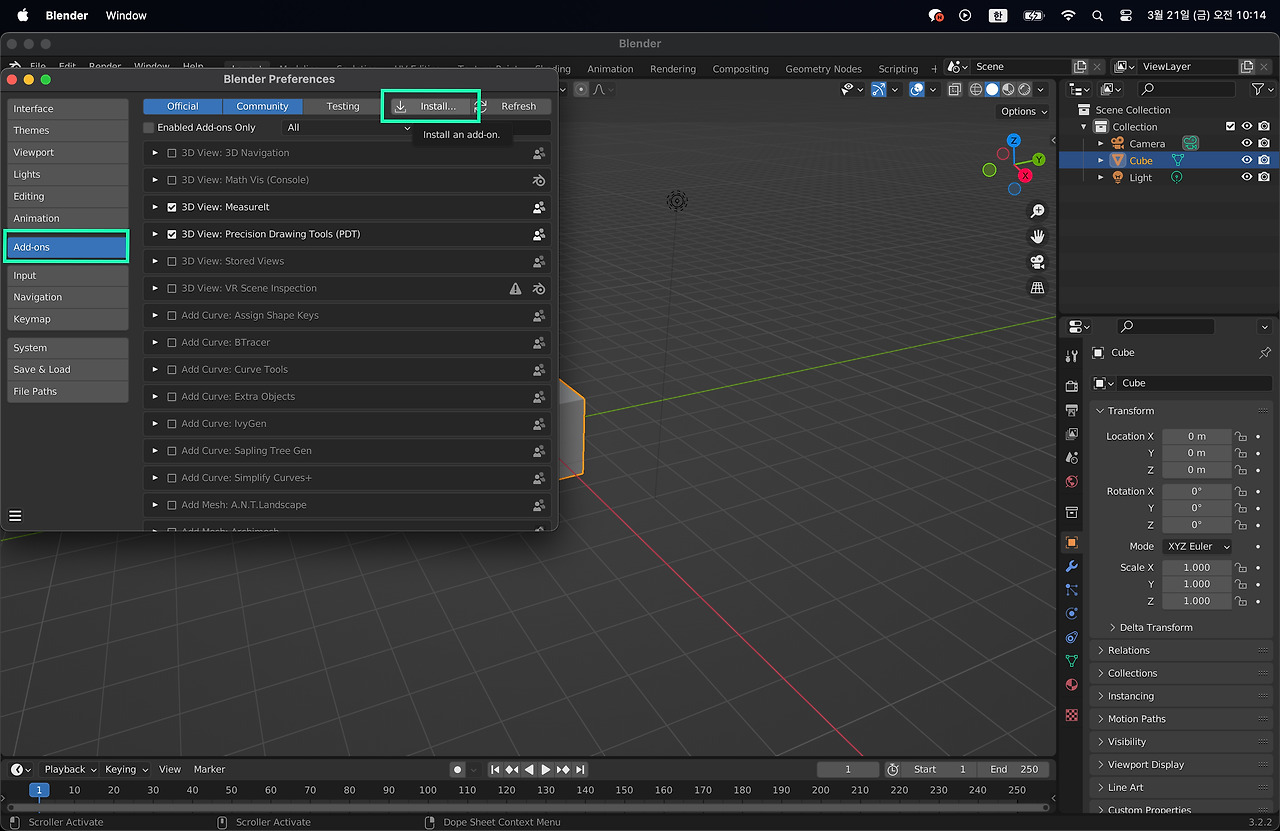Open macOS Spotlight search icon

pos(1097,15)
